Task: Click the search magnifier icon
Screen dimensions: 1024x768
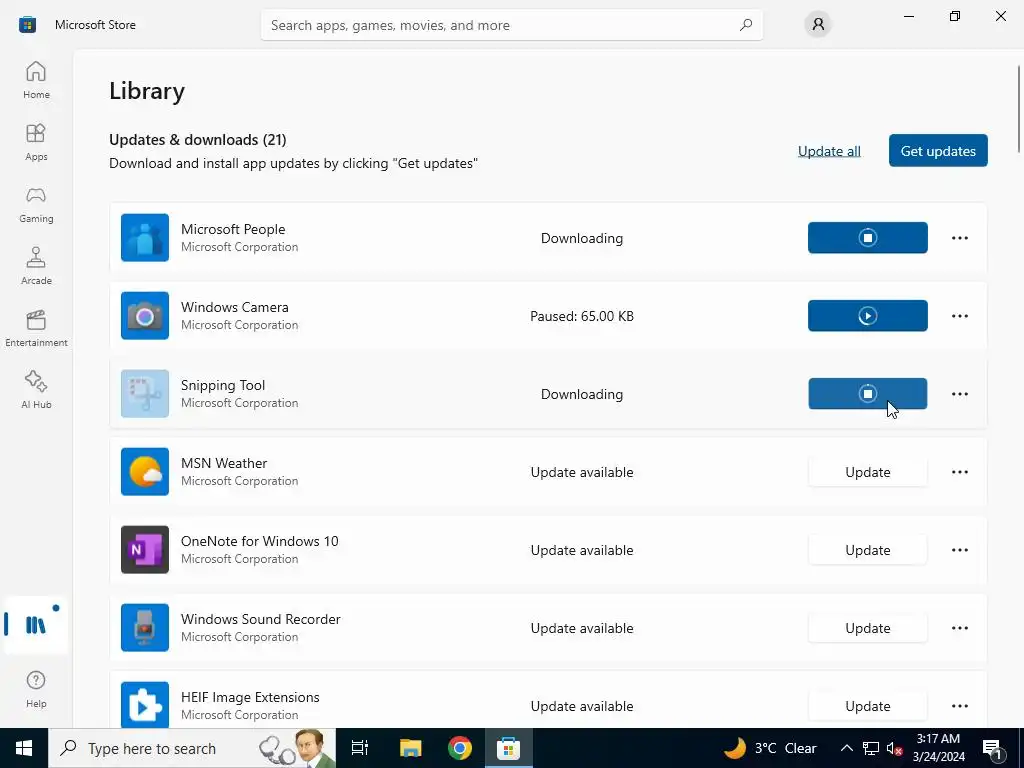Action: (746, 25)
